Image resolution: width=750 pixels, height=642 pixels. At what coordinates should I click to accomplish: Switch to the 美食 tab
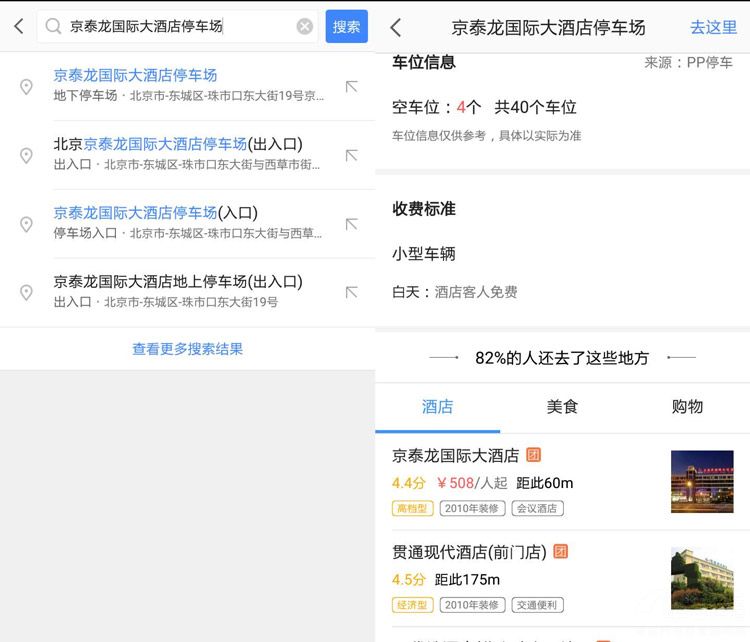point(562,406)
